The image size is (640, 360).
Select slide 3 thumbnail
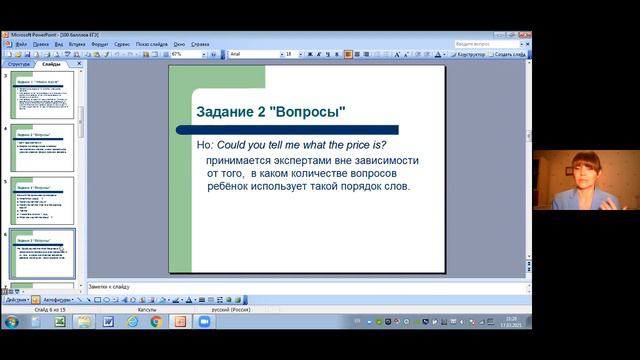(42, 95)
